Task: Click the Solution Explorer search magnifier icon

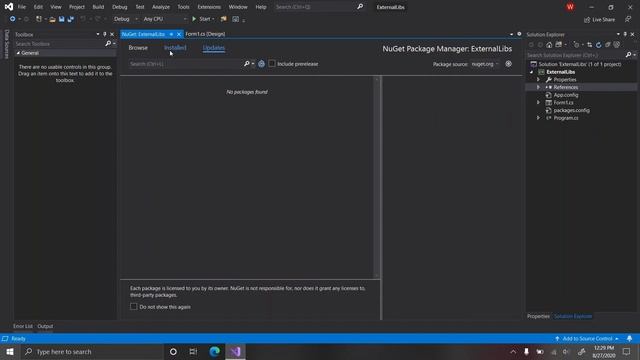Action: point(629,55)
